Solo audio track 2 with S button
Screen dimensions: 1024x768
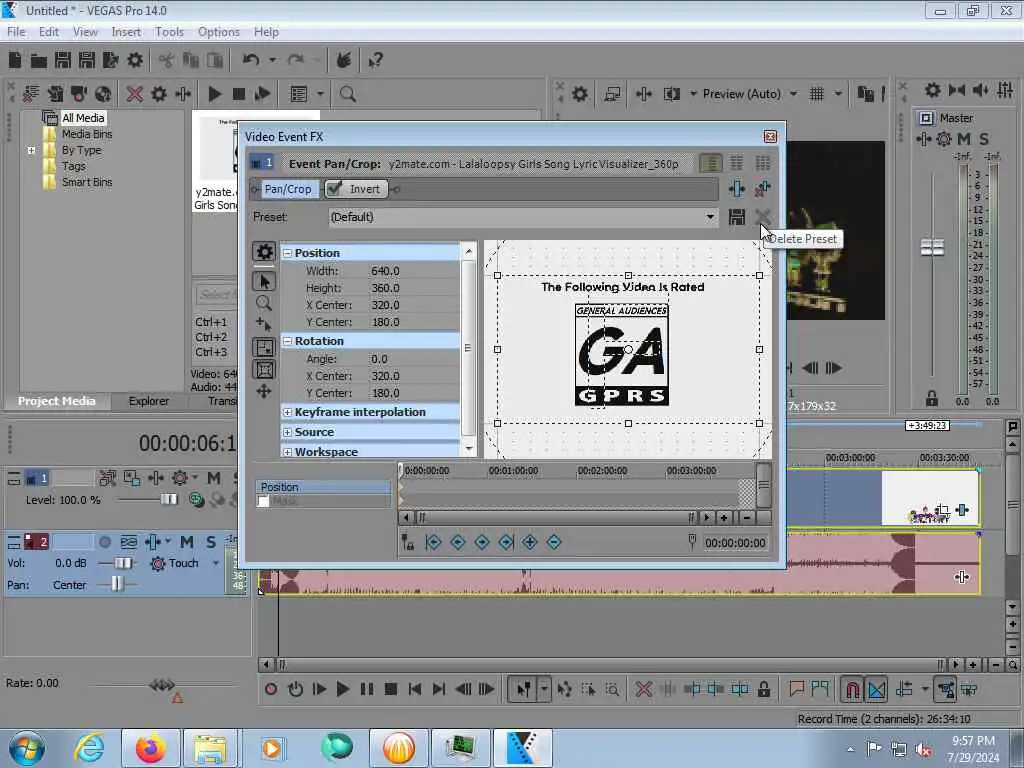(211, 542)
